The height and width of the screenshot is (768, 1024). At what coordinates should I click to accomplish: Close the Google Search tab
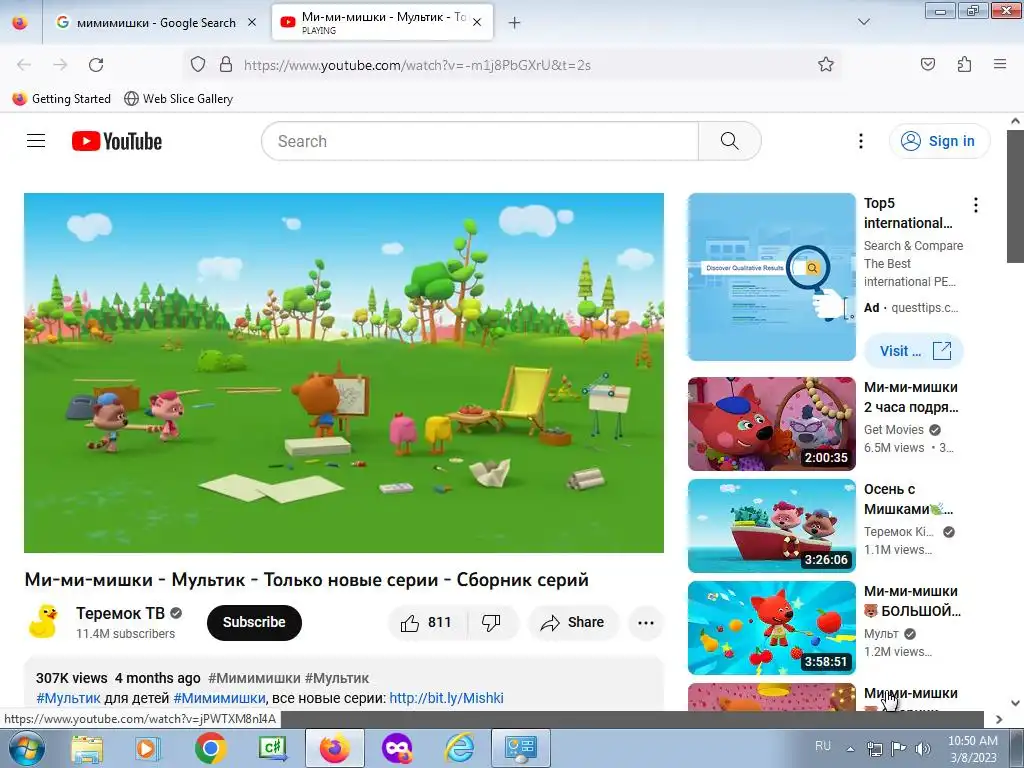coord(252,23)
